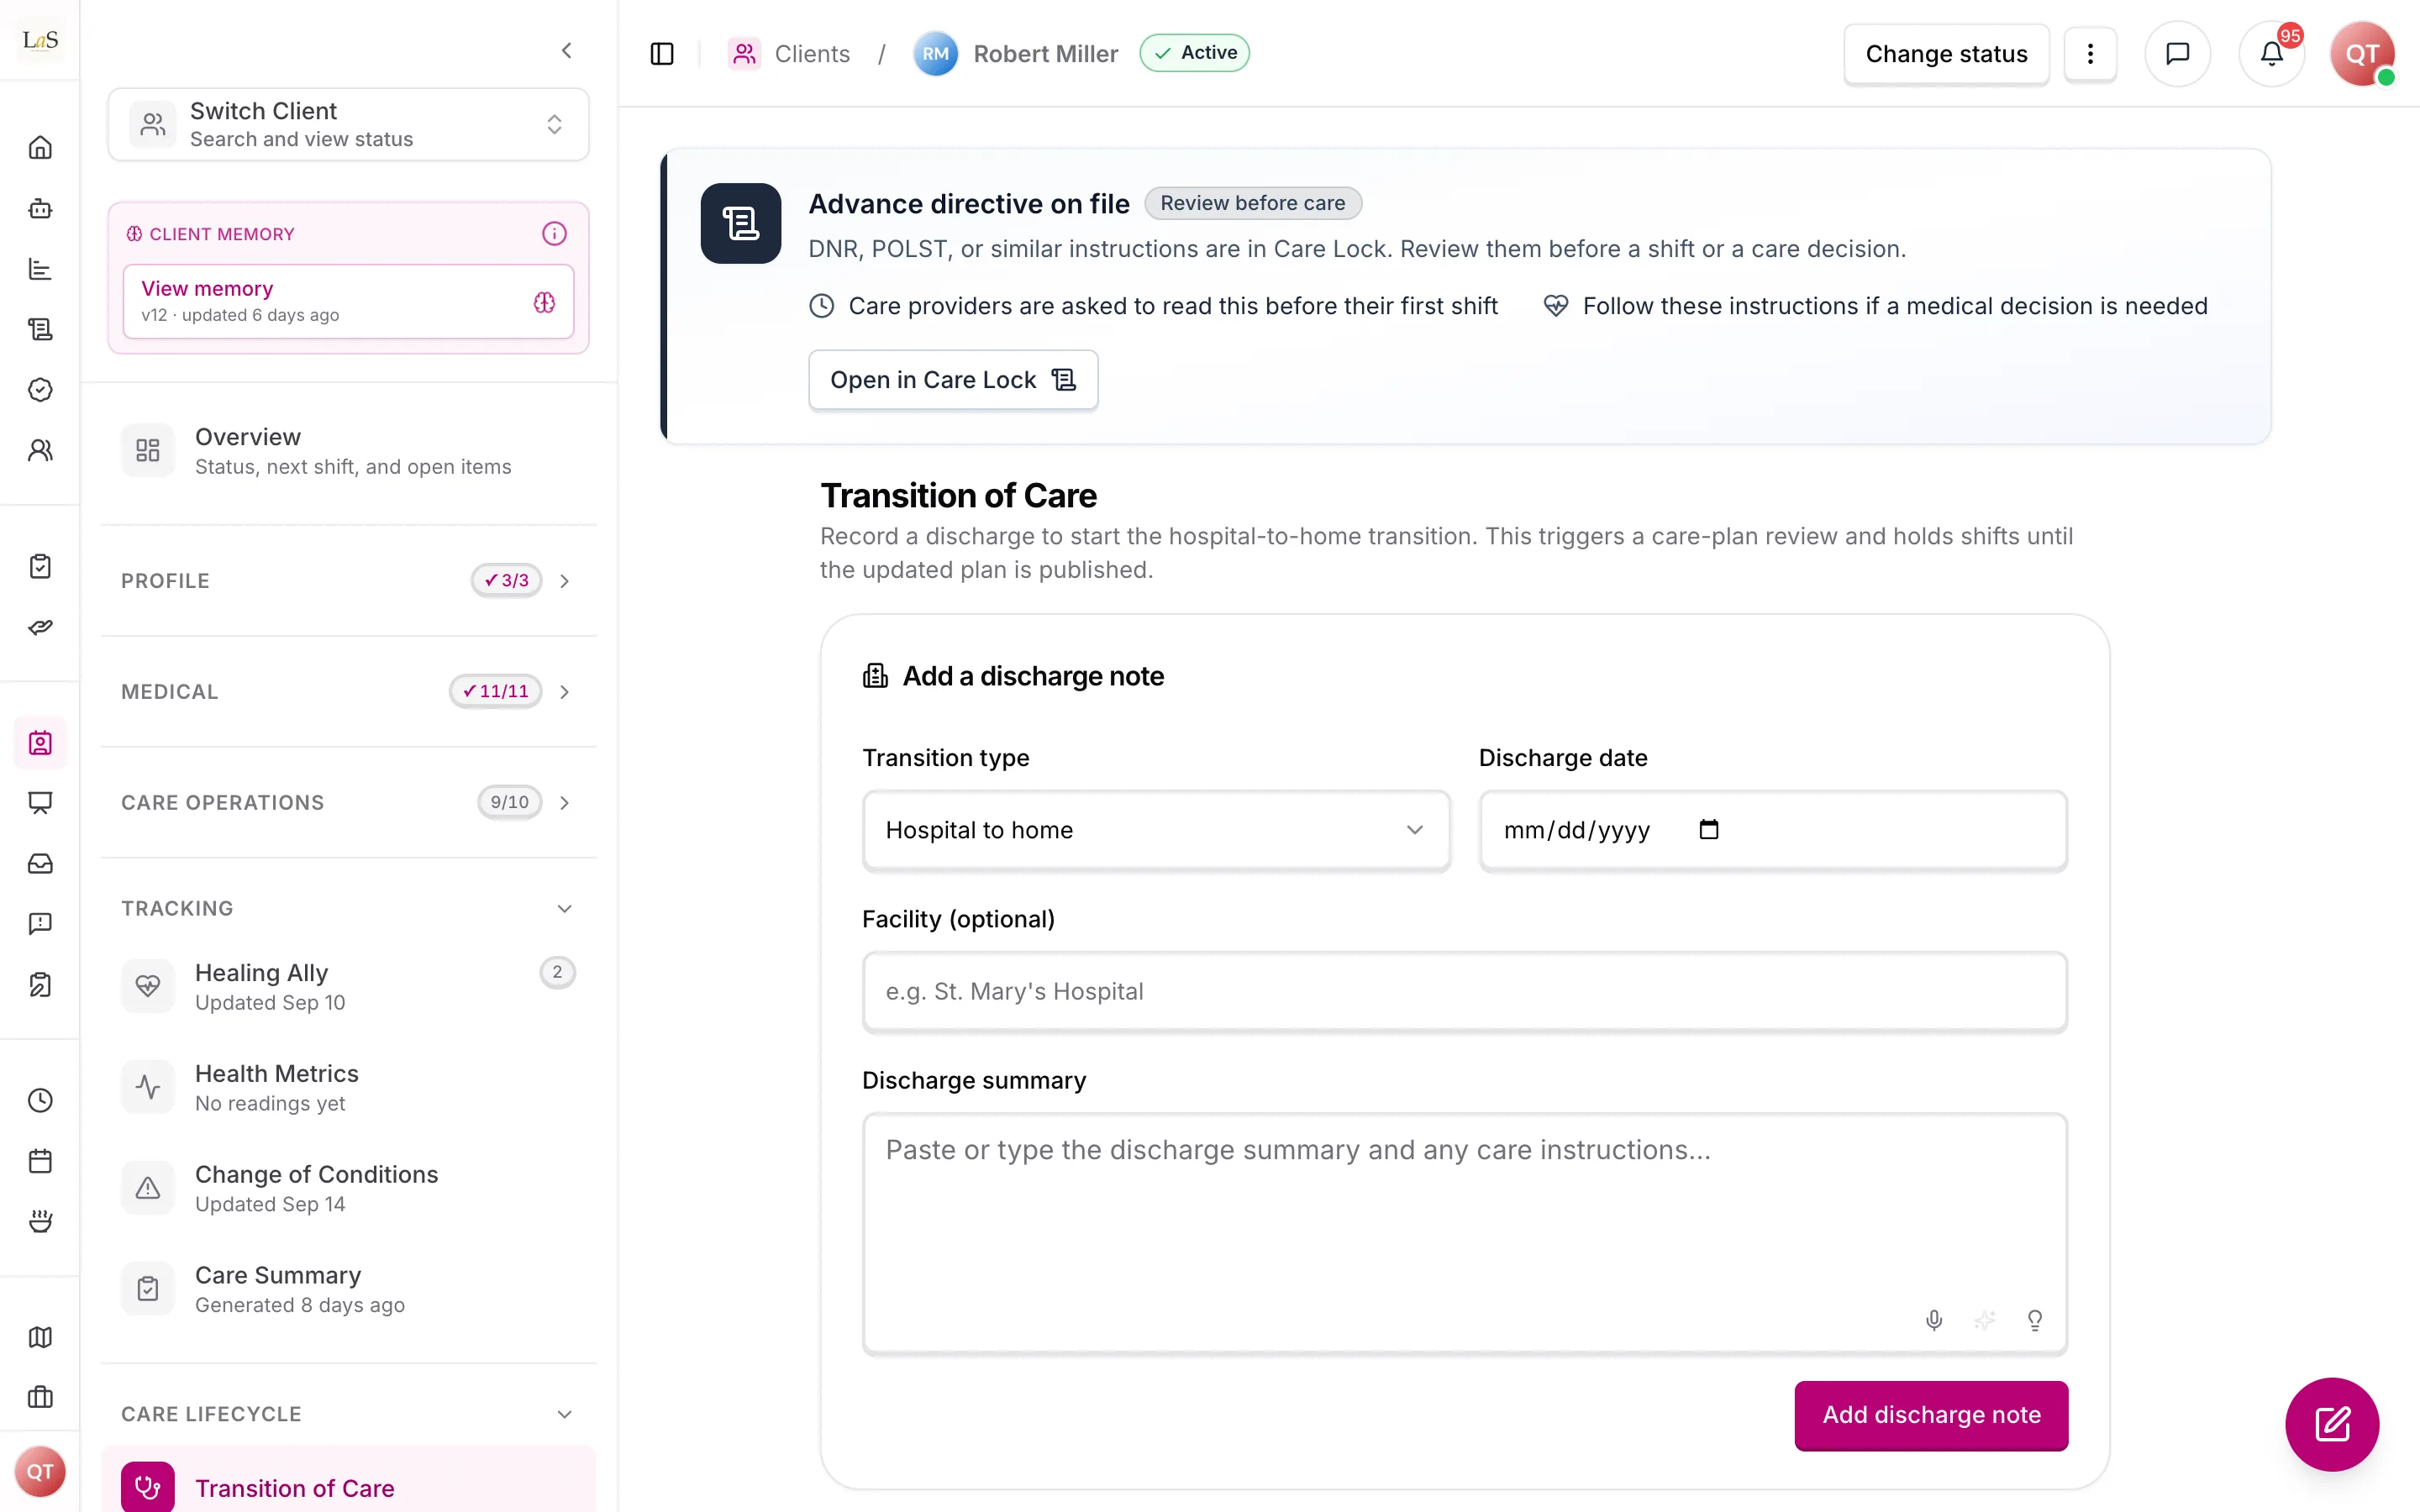Click the floating compose edit button
The height and width of the screenshot is (1512, 2420).
click(2332, 1424)
